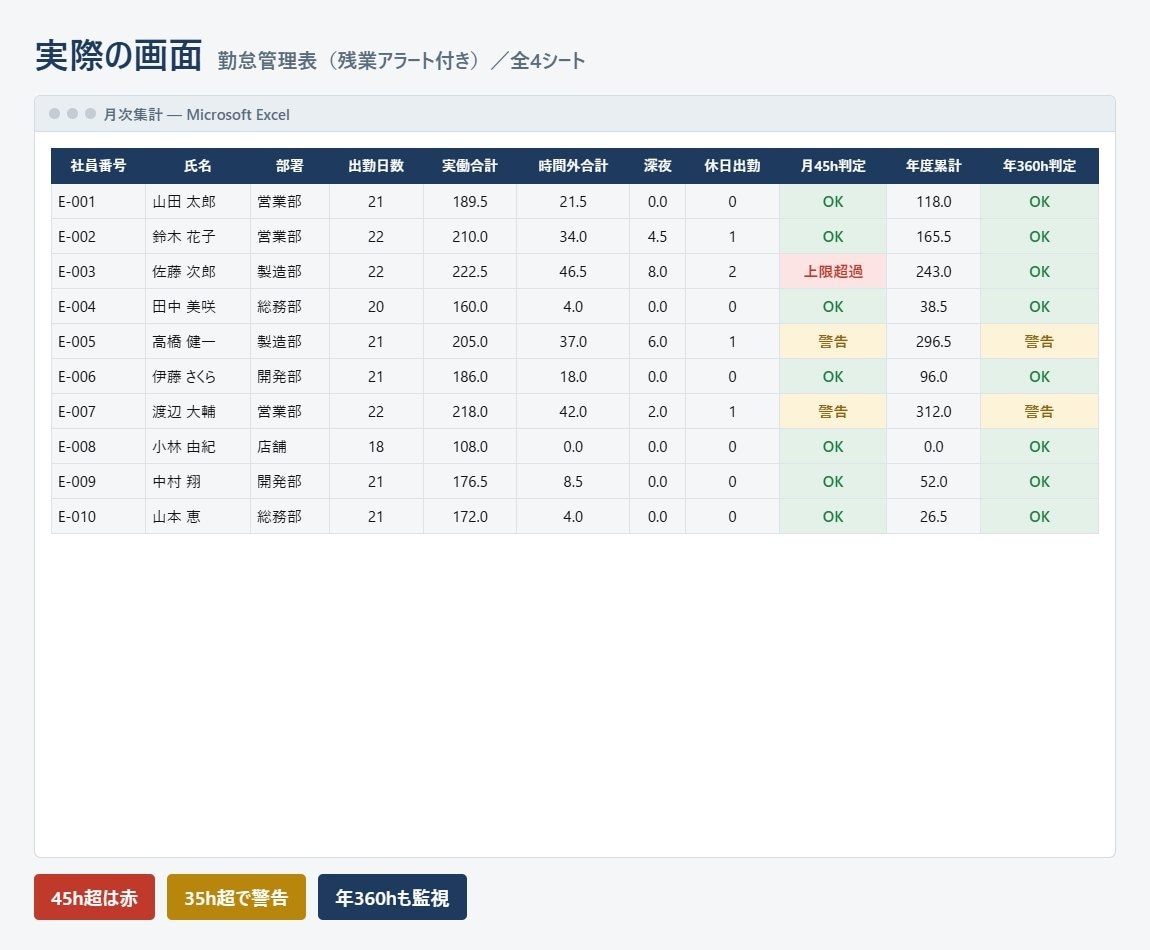Select the 時間外合計 column header
The image size is (1150, 950).
(x=573, y=166)
